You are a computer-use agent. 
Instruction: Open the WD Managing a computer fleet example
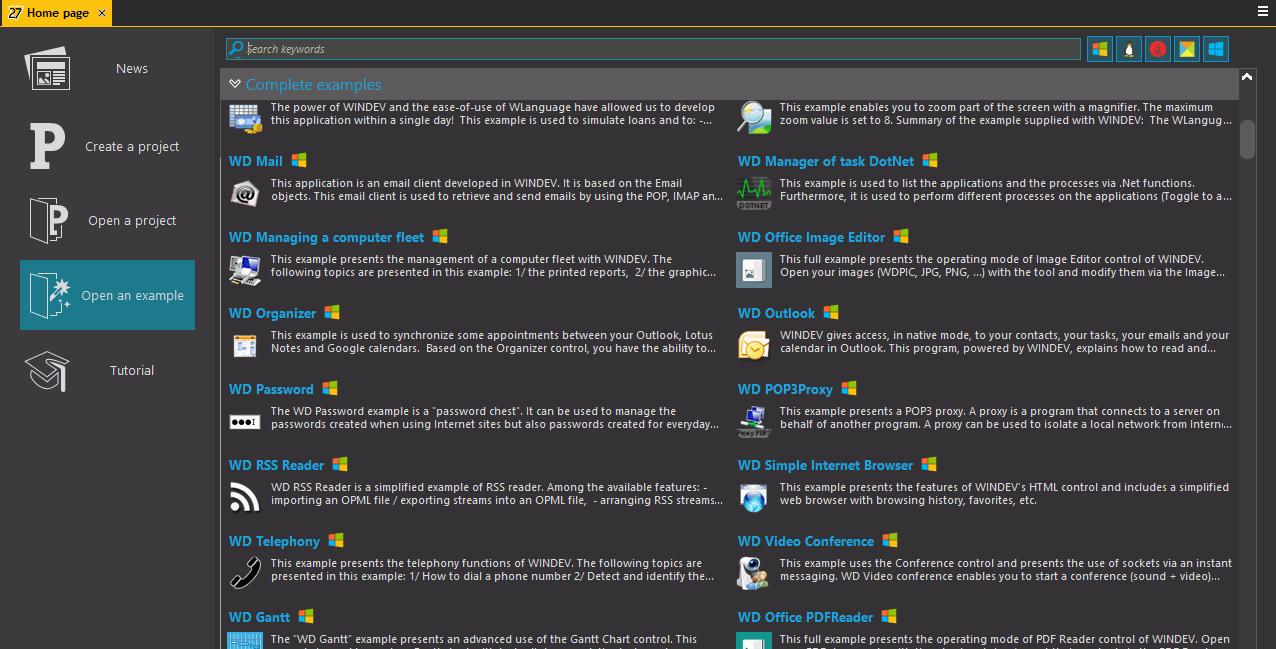tap(327, 237)
